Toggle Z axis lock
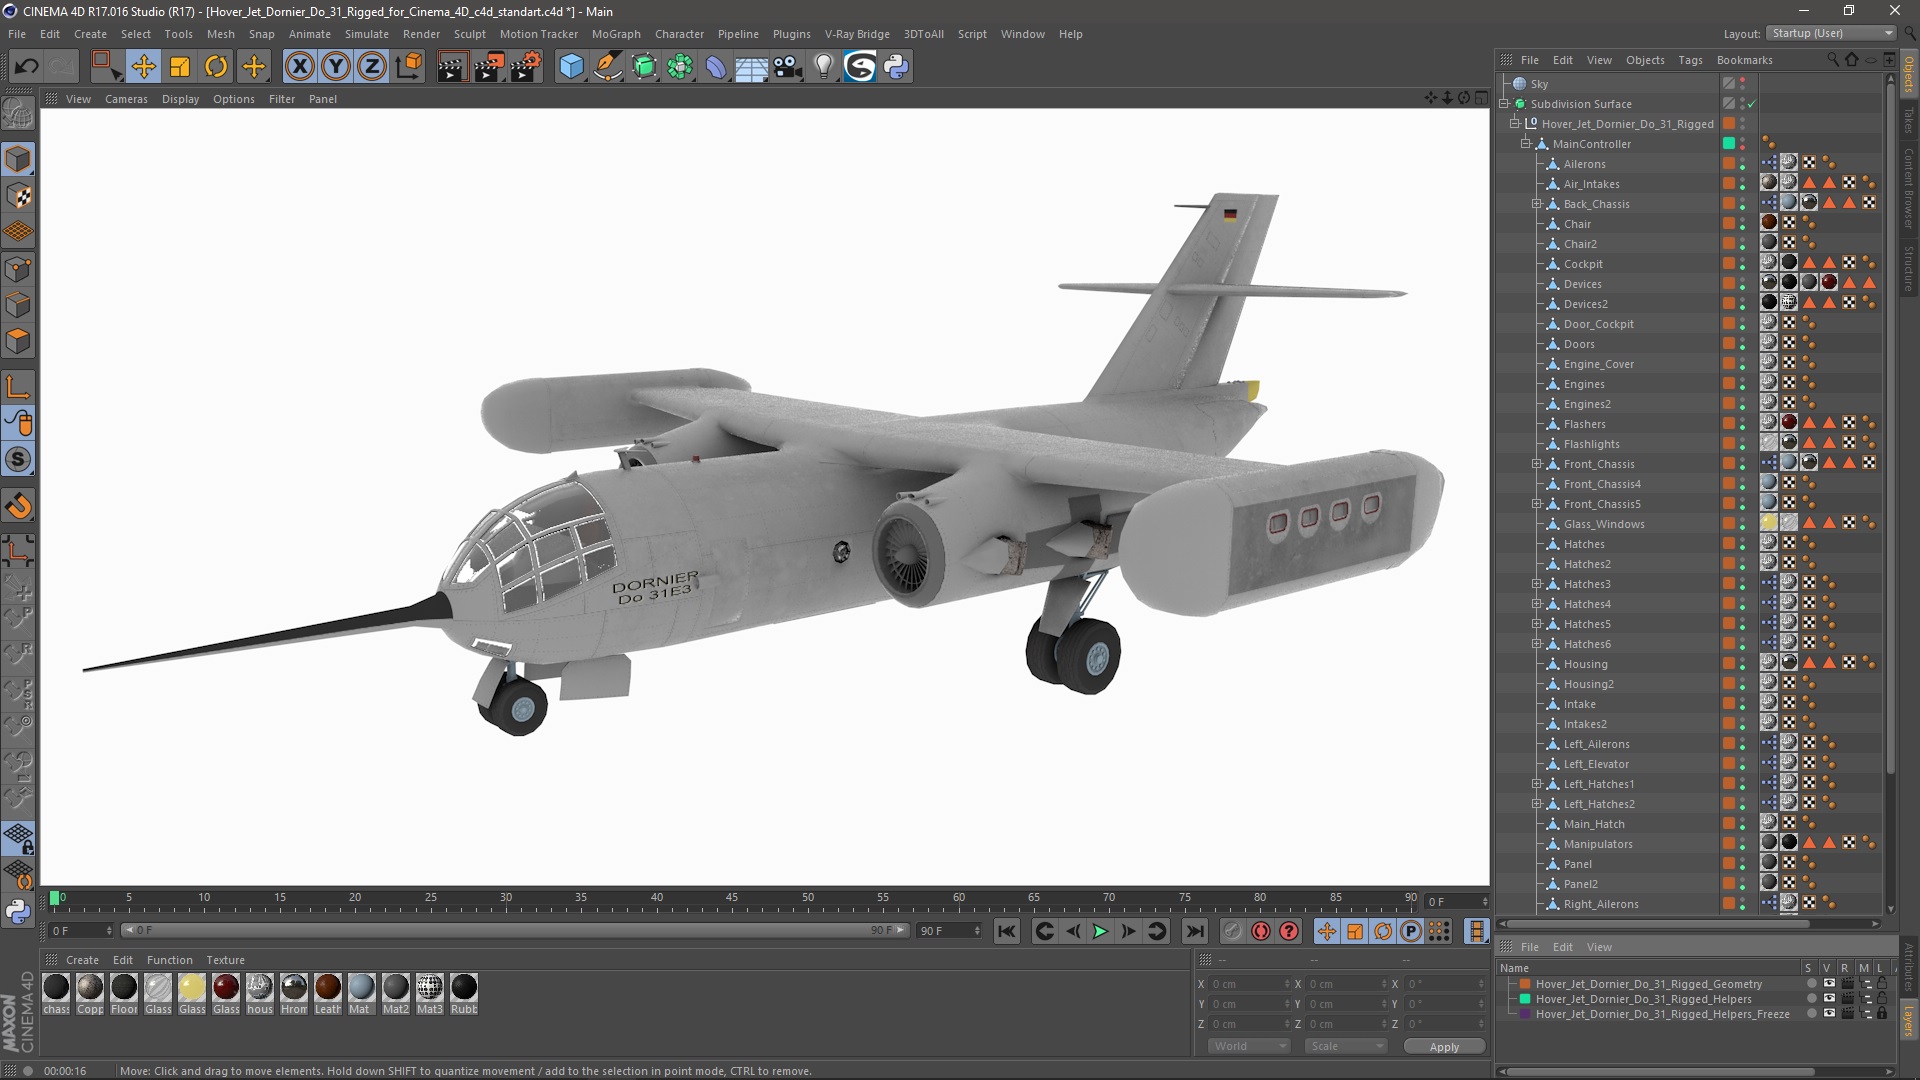 (x=372, y=67)
